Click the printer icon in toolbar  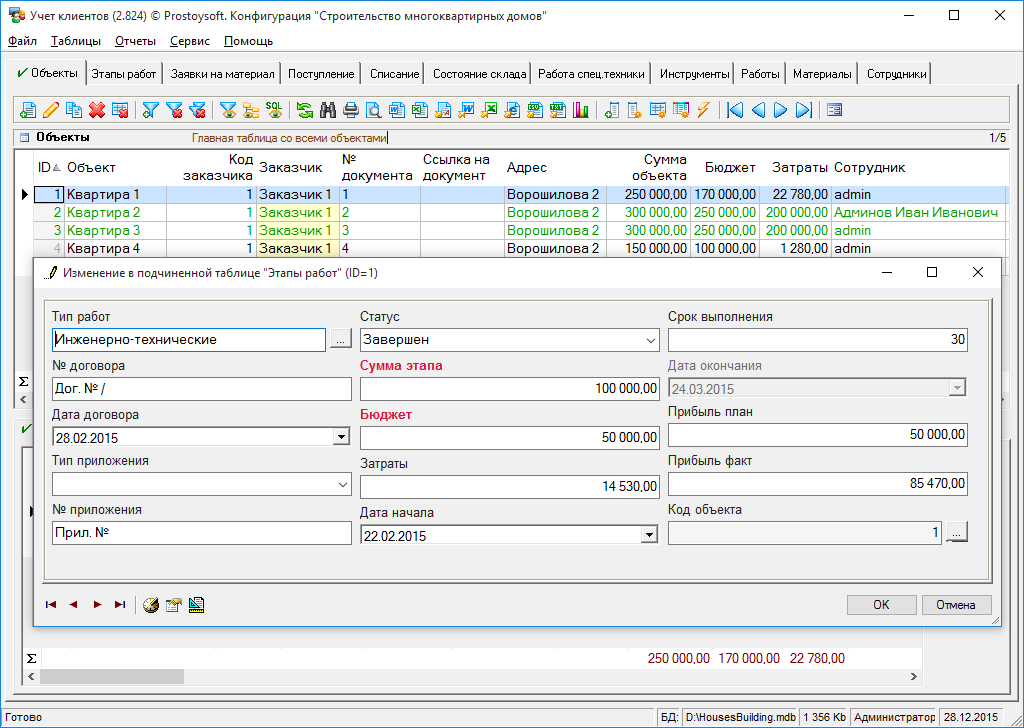350,110
